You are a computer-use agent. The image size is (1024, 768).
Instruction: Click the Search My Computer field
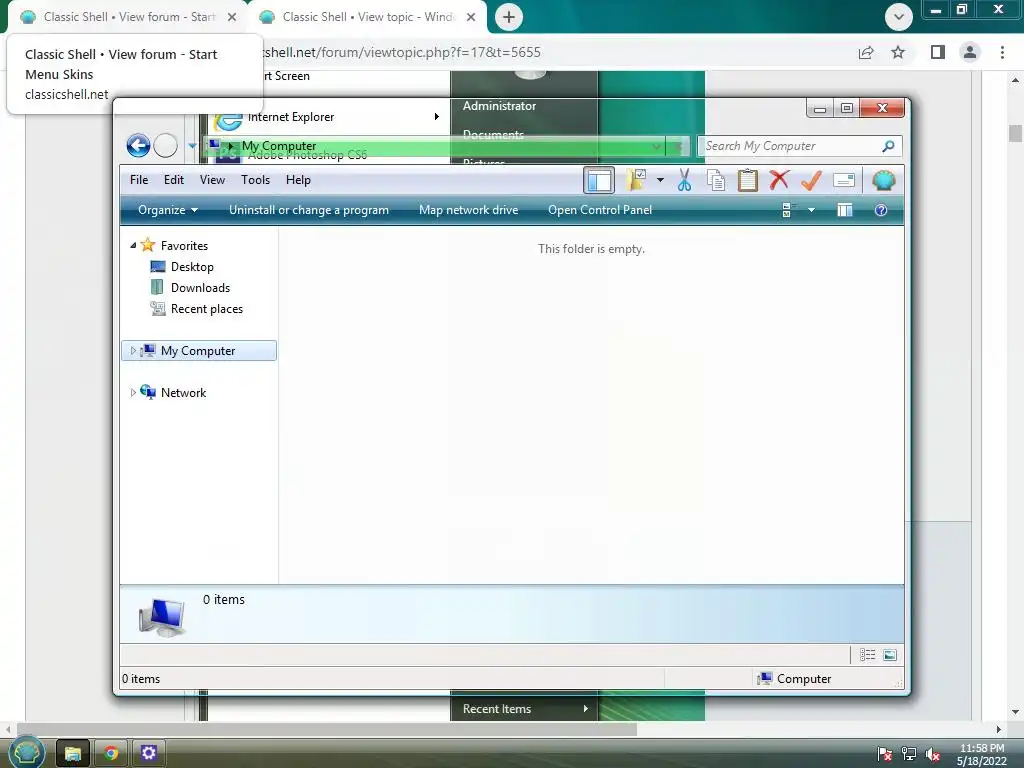(799, 146)
